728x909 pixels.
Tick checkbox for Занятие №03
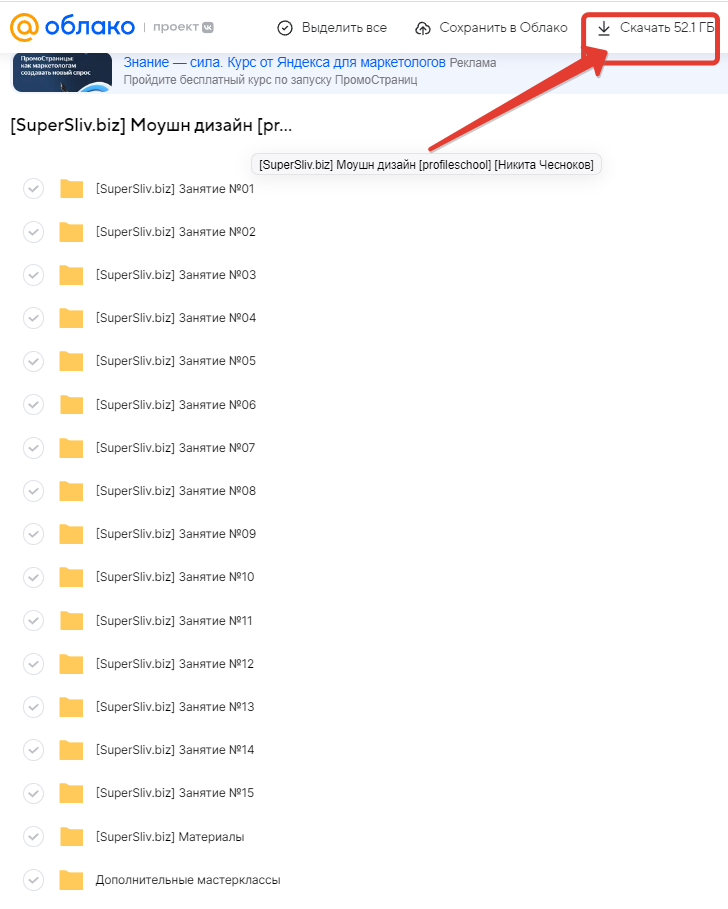[34, 275]
